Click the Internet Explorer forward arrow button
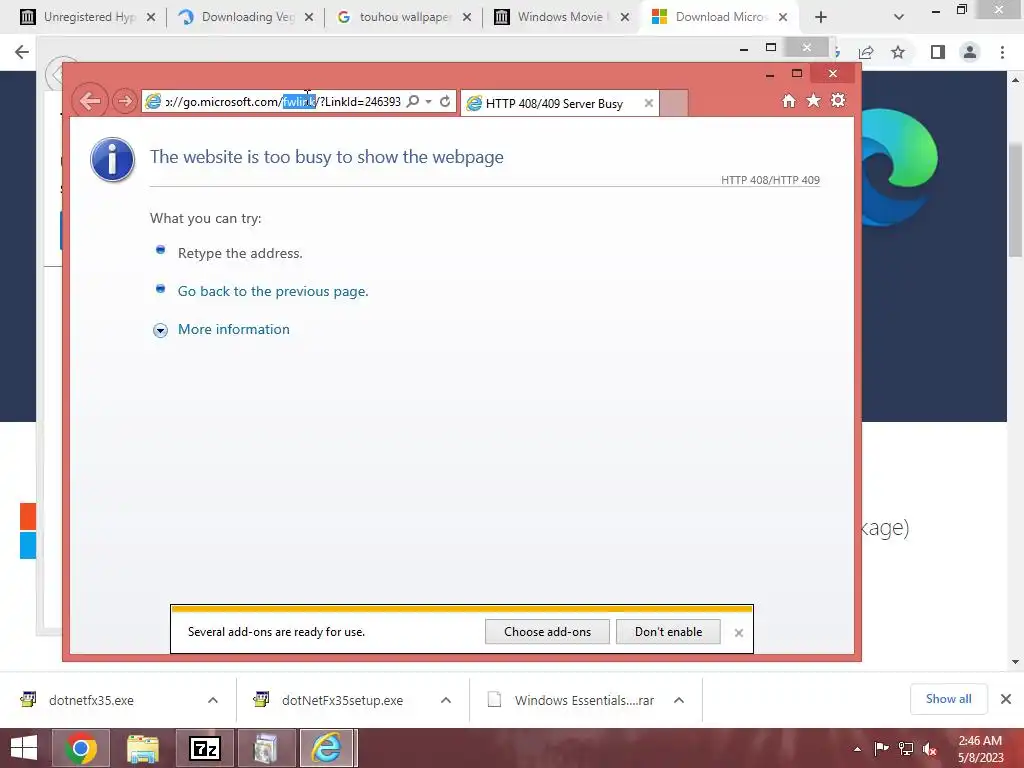Image resolution: width=1024 pixels, height=768 pixels. pyautogui.click(x=124, y=101)
